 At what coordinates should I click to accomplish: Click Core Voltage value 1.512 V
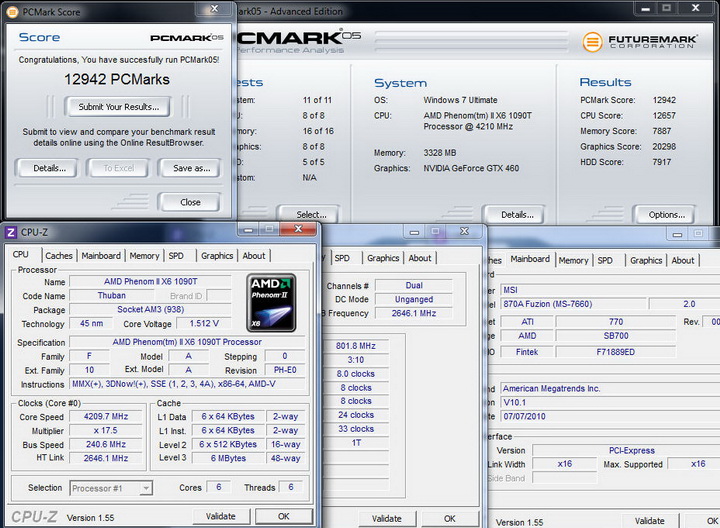tap(204, 324)
